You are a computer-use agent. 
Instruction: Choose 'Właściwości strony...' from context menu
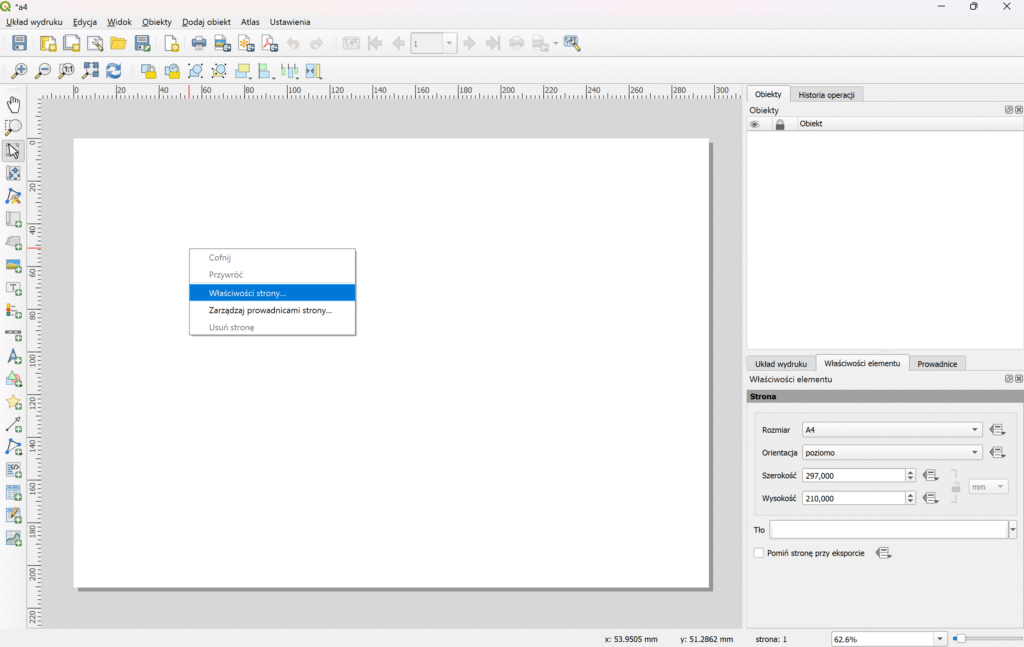coord(272,293)
